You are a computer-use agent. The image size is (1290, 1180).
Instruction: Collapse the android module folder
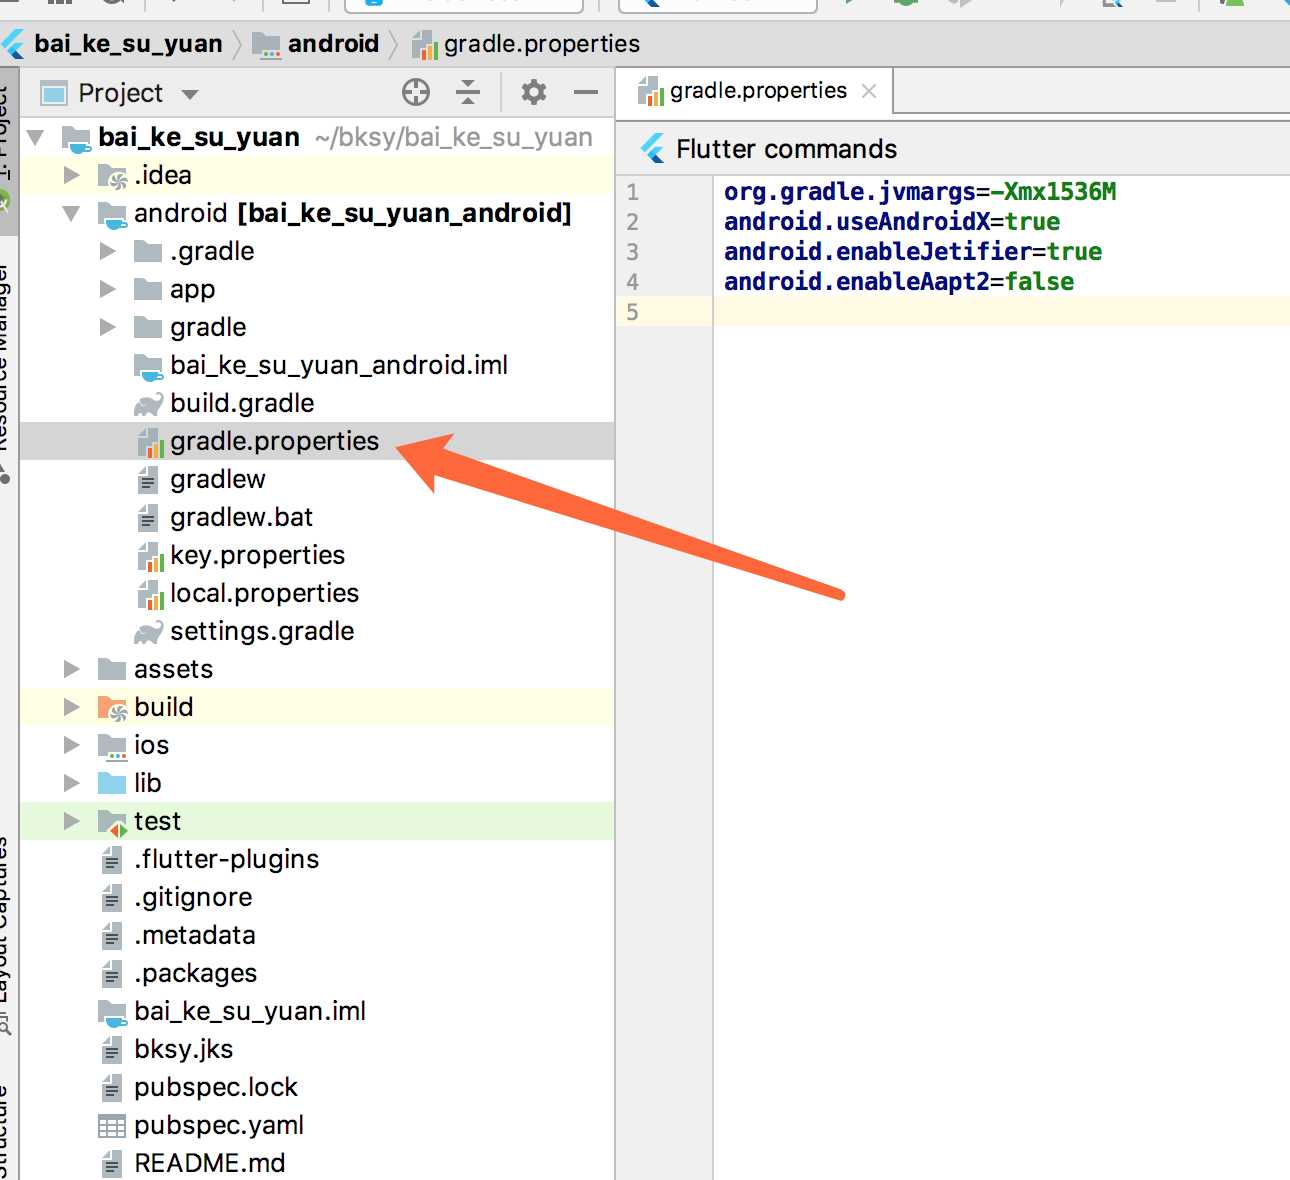coord(71,213)
